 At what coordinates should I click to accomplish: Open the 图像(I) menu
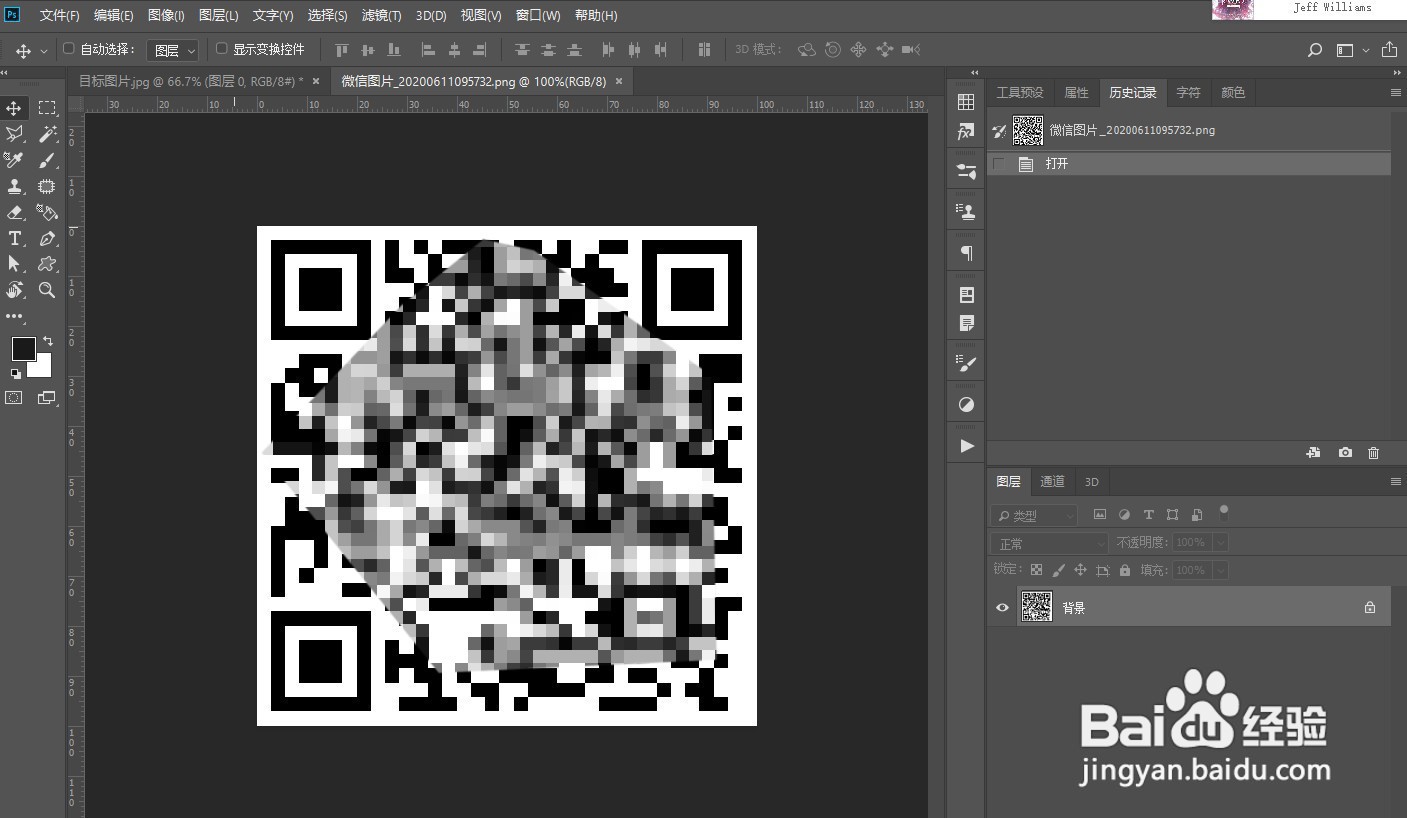(166, 15)
